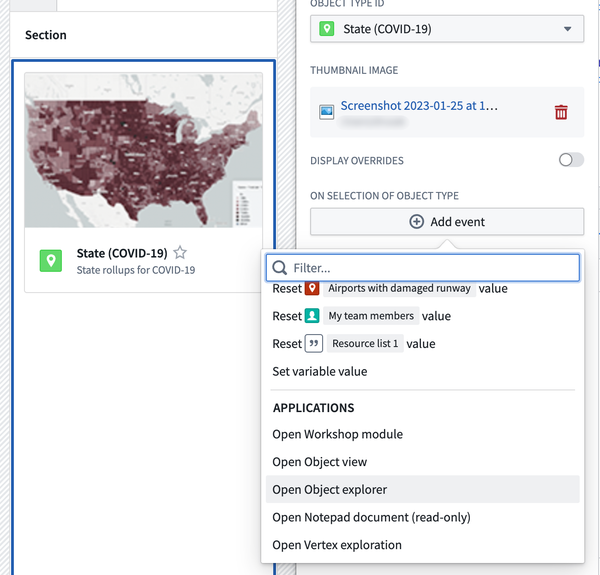Open the State (COVID-19) object type dropdown

[447, 29]
